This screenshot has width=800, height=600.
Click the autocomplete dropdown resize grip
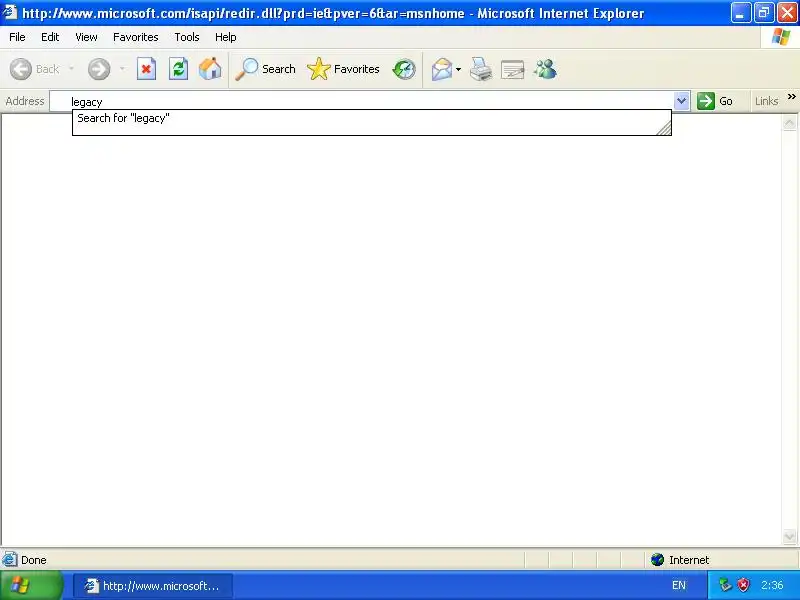pos(664,129)
